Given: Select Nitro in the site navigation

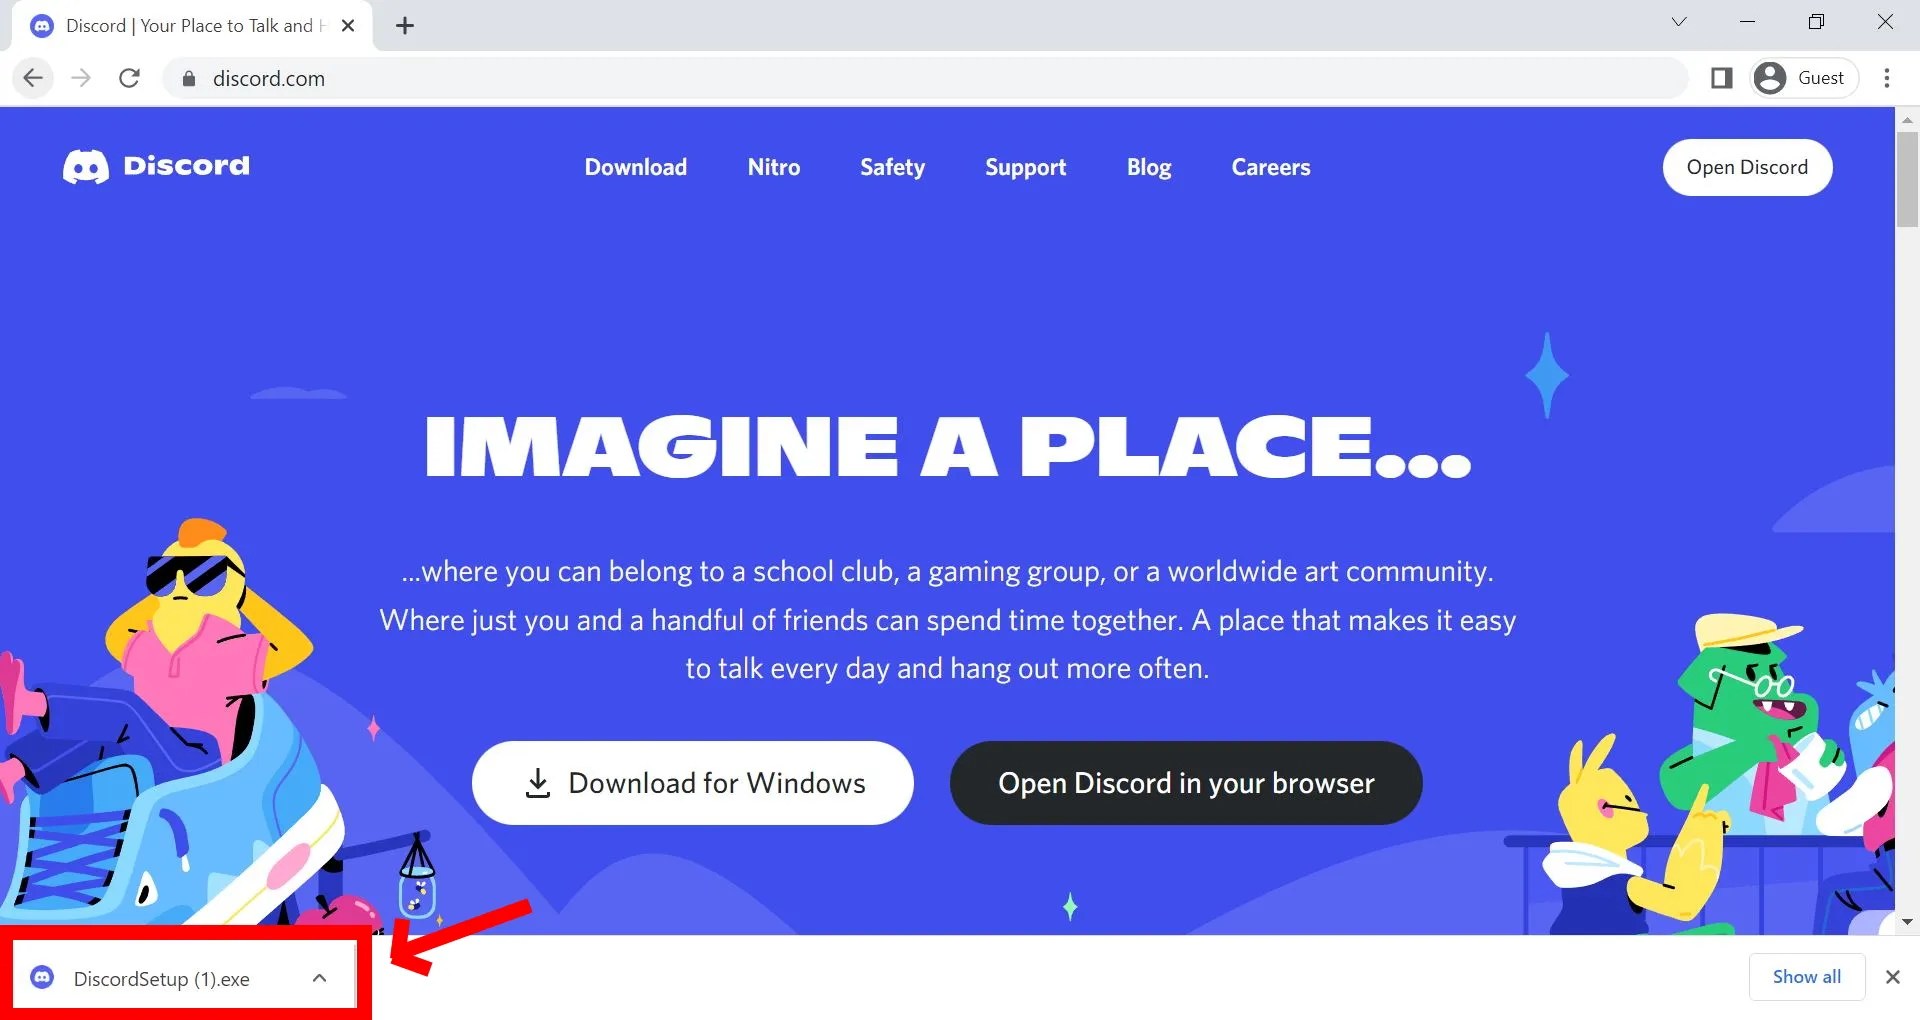Looking at the screenshot, I should (774, 167).
